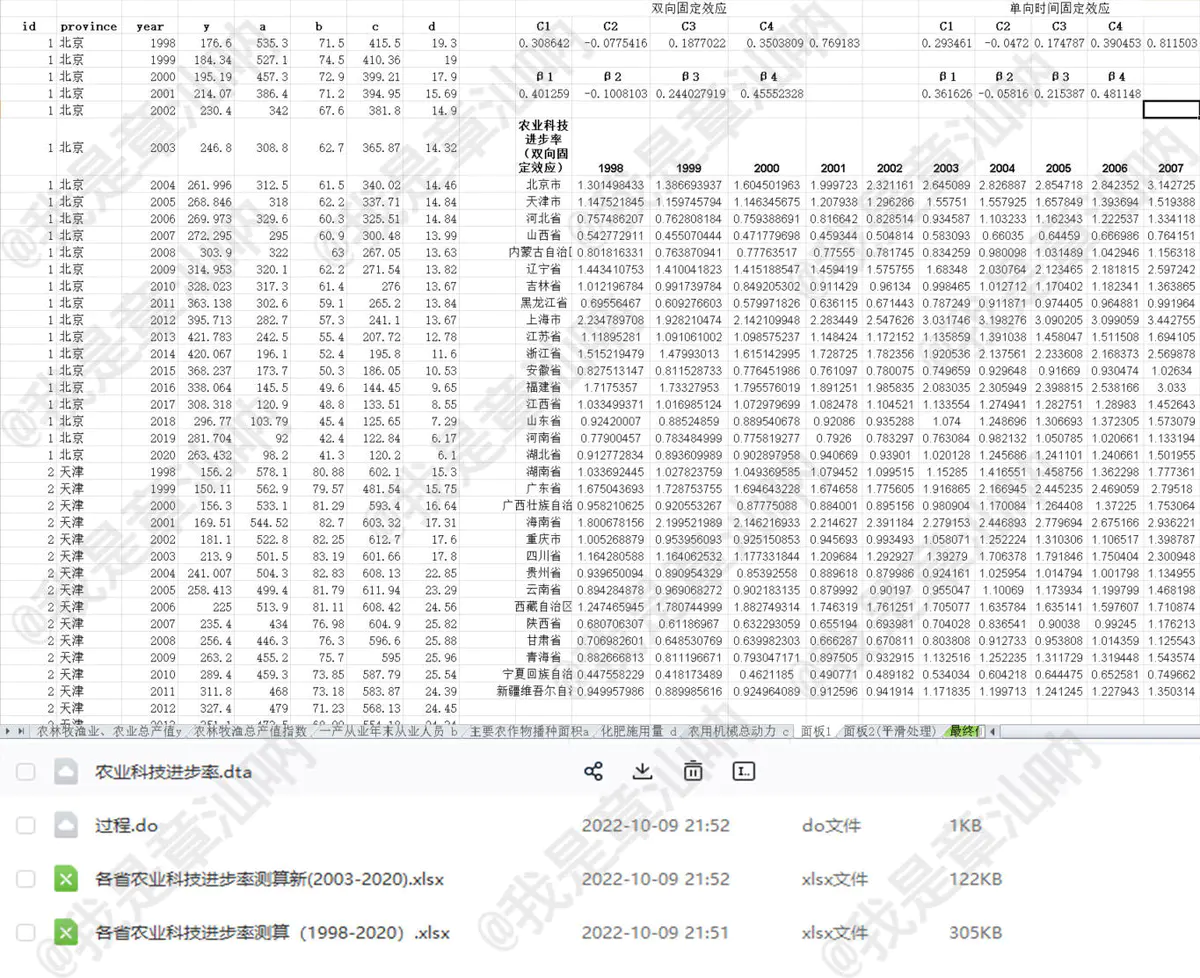
Task: Click the 2003 column header in the results table
Action: click(946, 169)
